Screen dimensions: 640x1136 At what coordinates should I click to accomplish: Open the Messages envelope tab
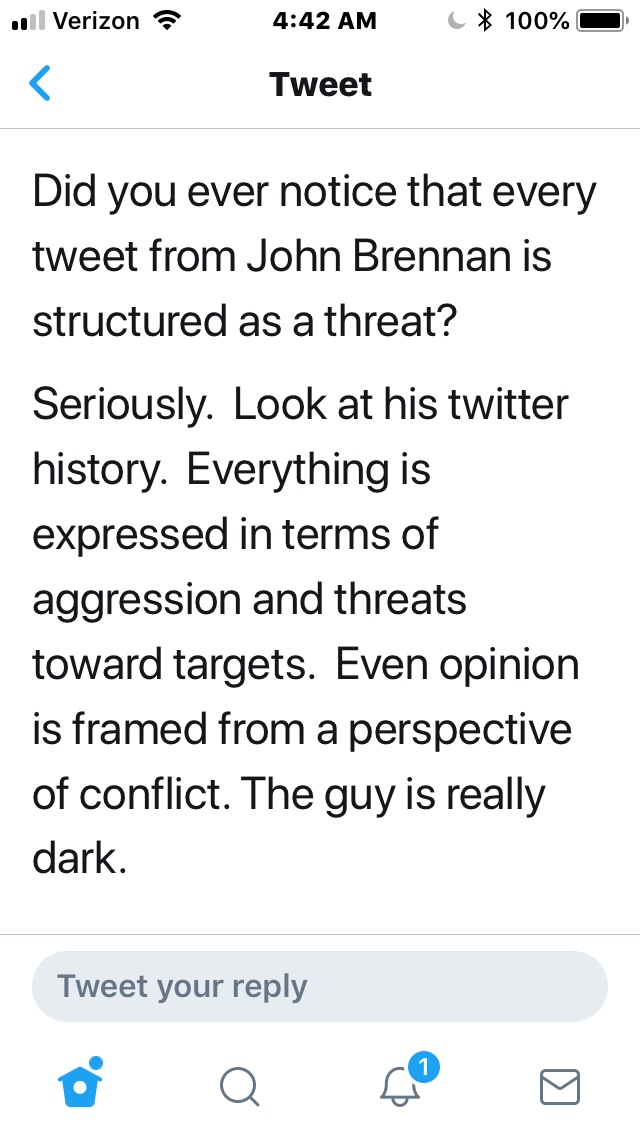click(560, 1086)
